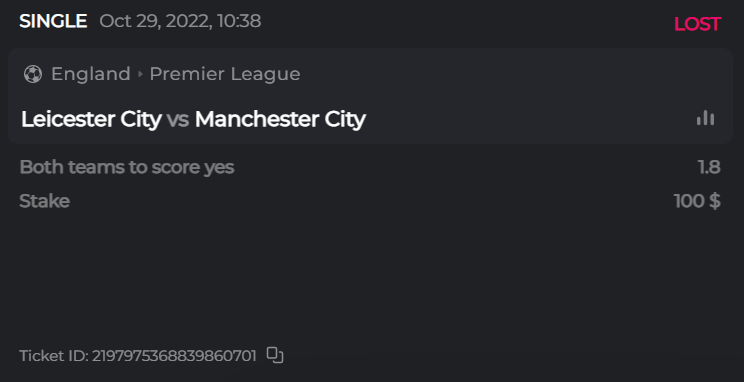Click the soccer ball sport icon

pos(33,74)
